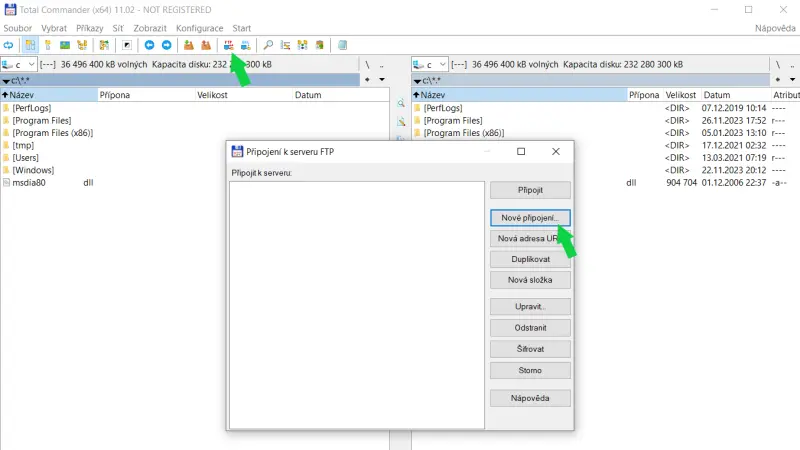This screenshot has width=800, height=450.
Task: Click the empty FTP server connections list
Action: [x=357, y=305]
